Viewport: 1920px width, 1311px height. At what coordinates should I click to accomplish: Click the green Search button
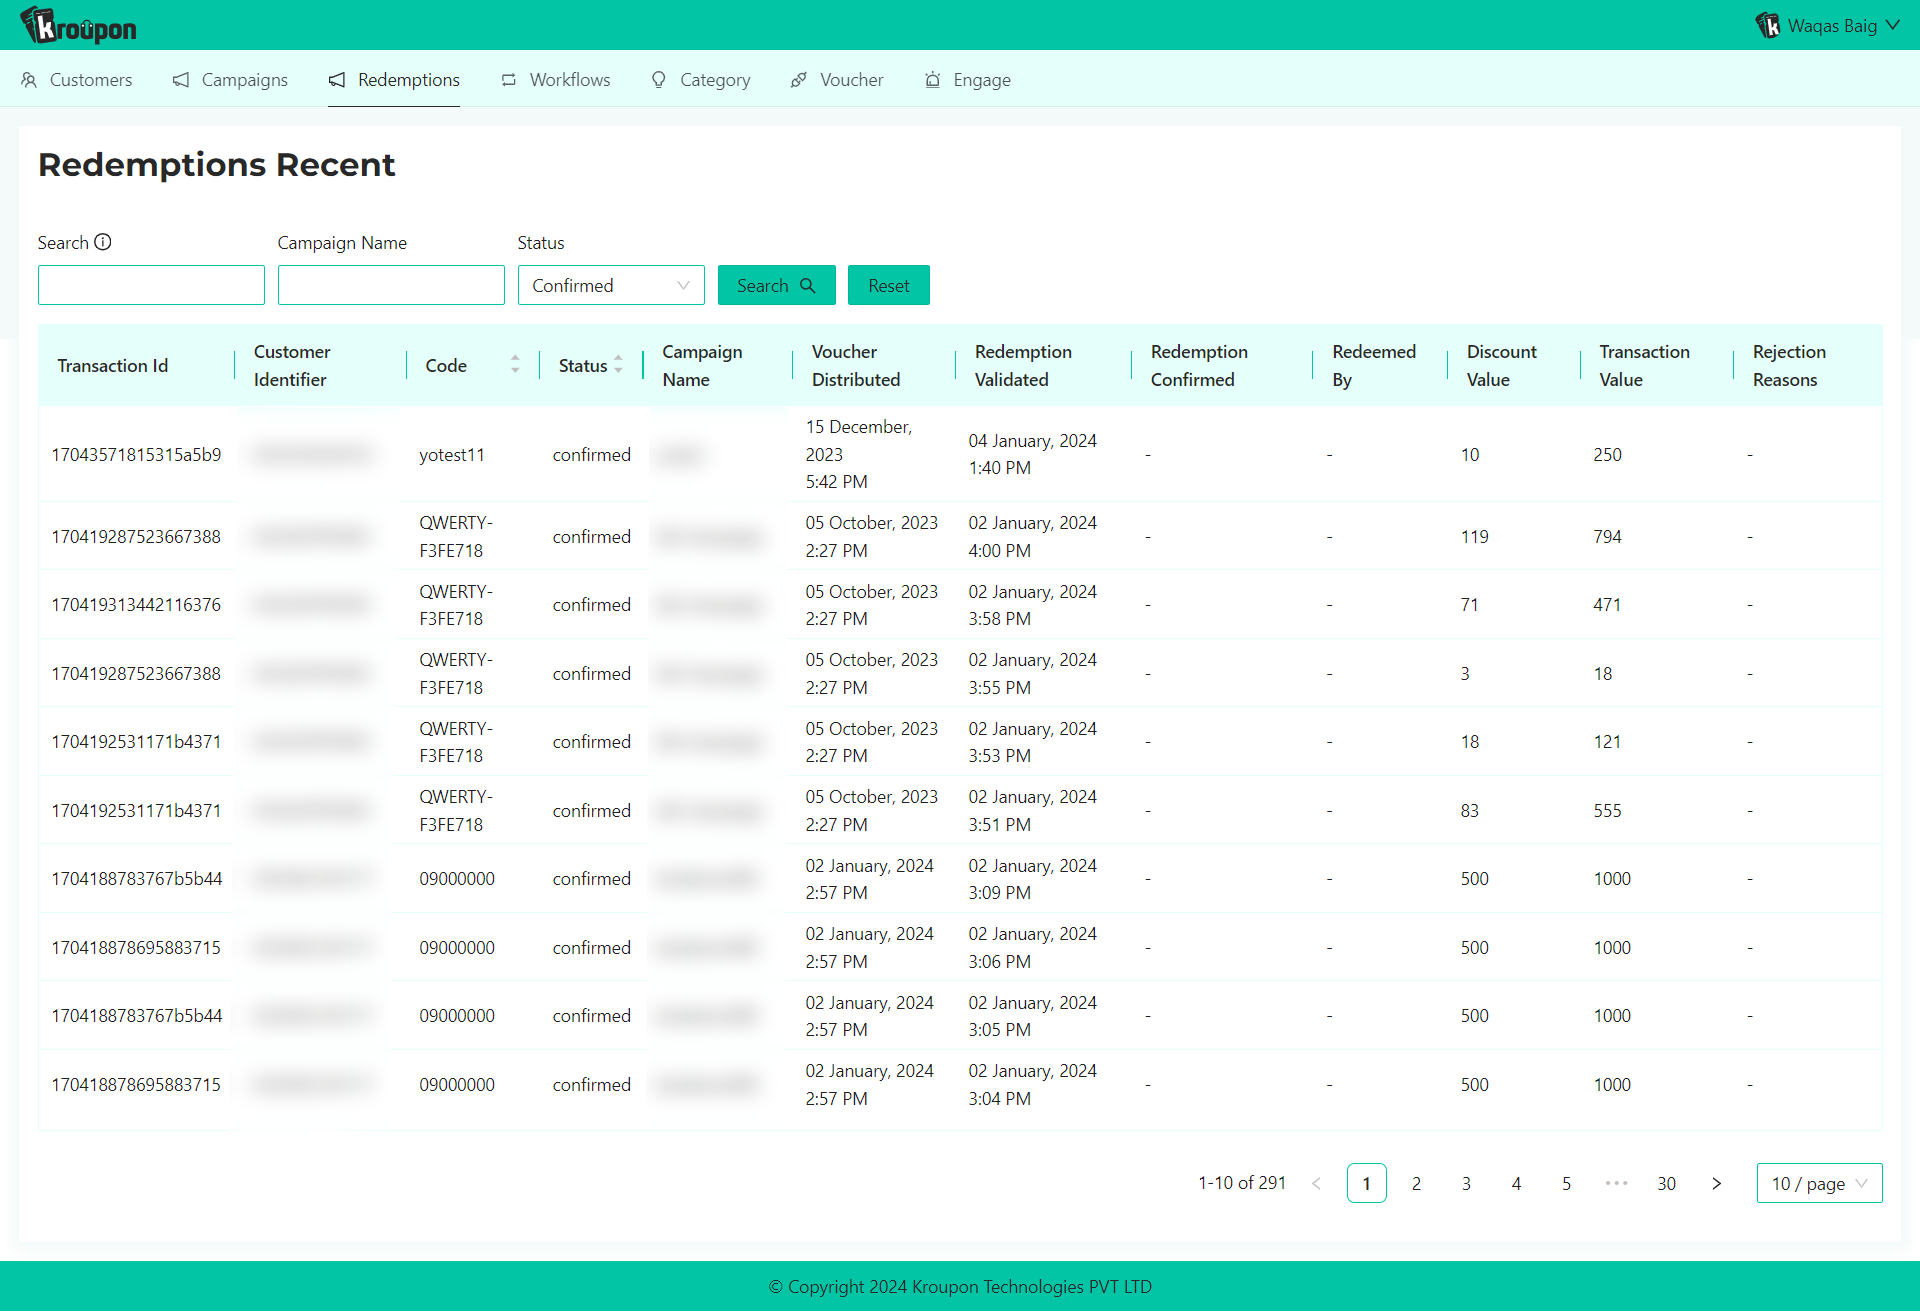click(x=777, y=285)
